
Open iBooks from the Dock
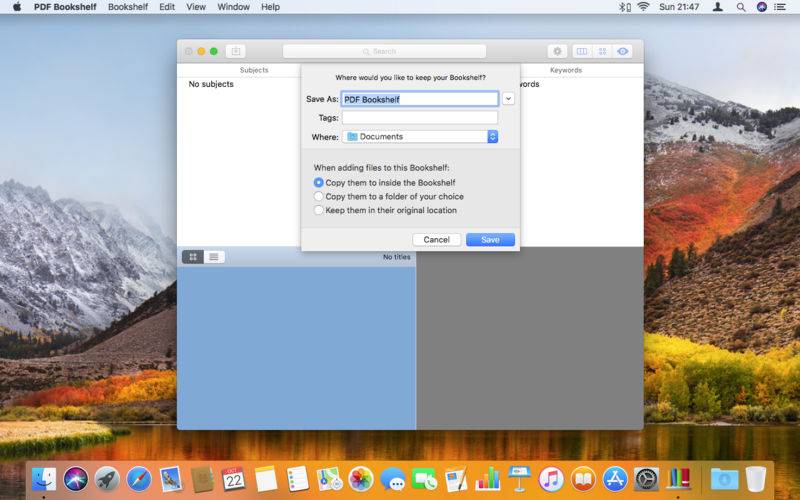[x=583, y=479]
